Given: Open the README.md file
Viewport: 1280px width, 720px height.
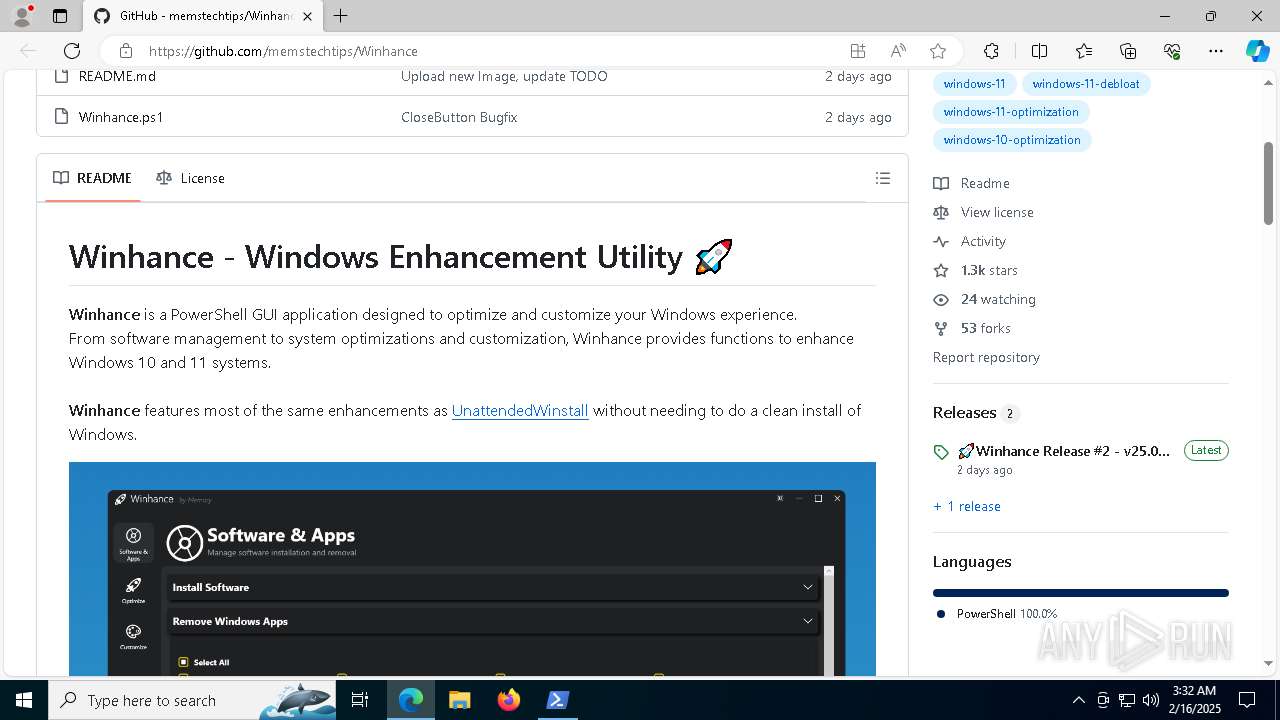Looking at the screenshot, I should point(117,76).
